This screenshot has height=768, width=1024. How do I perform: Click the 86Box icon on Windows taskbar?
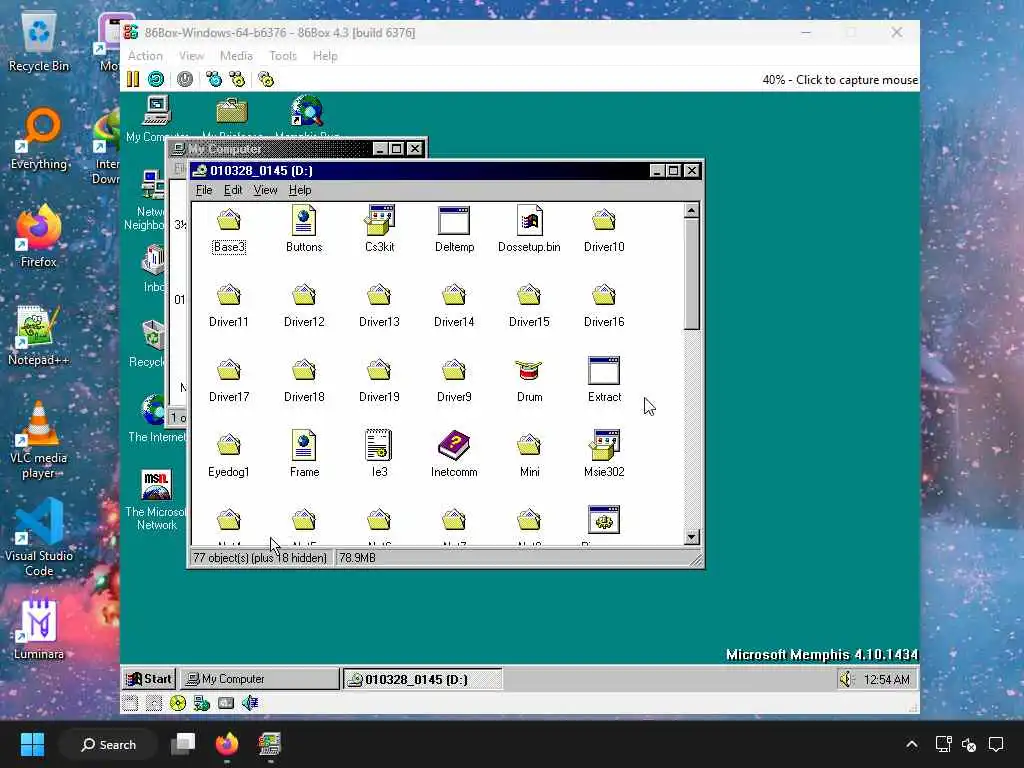coord(269,744)
